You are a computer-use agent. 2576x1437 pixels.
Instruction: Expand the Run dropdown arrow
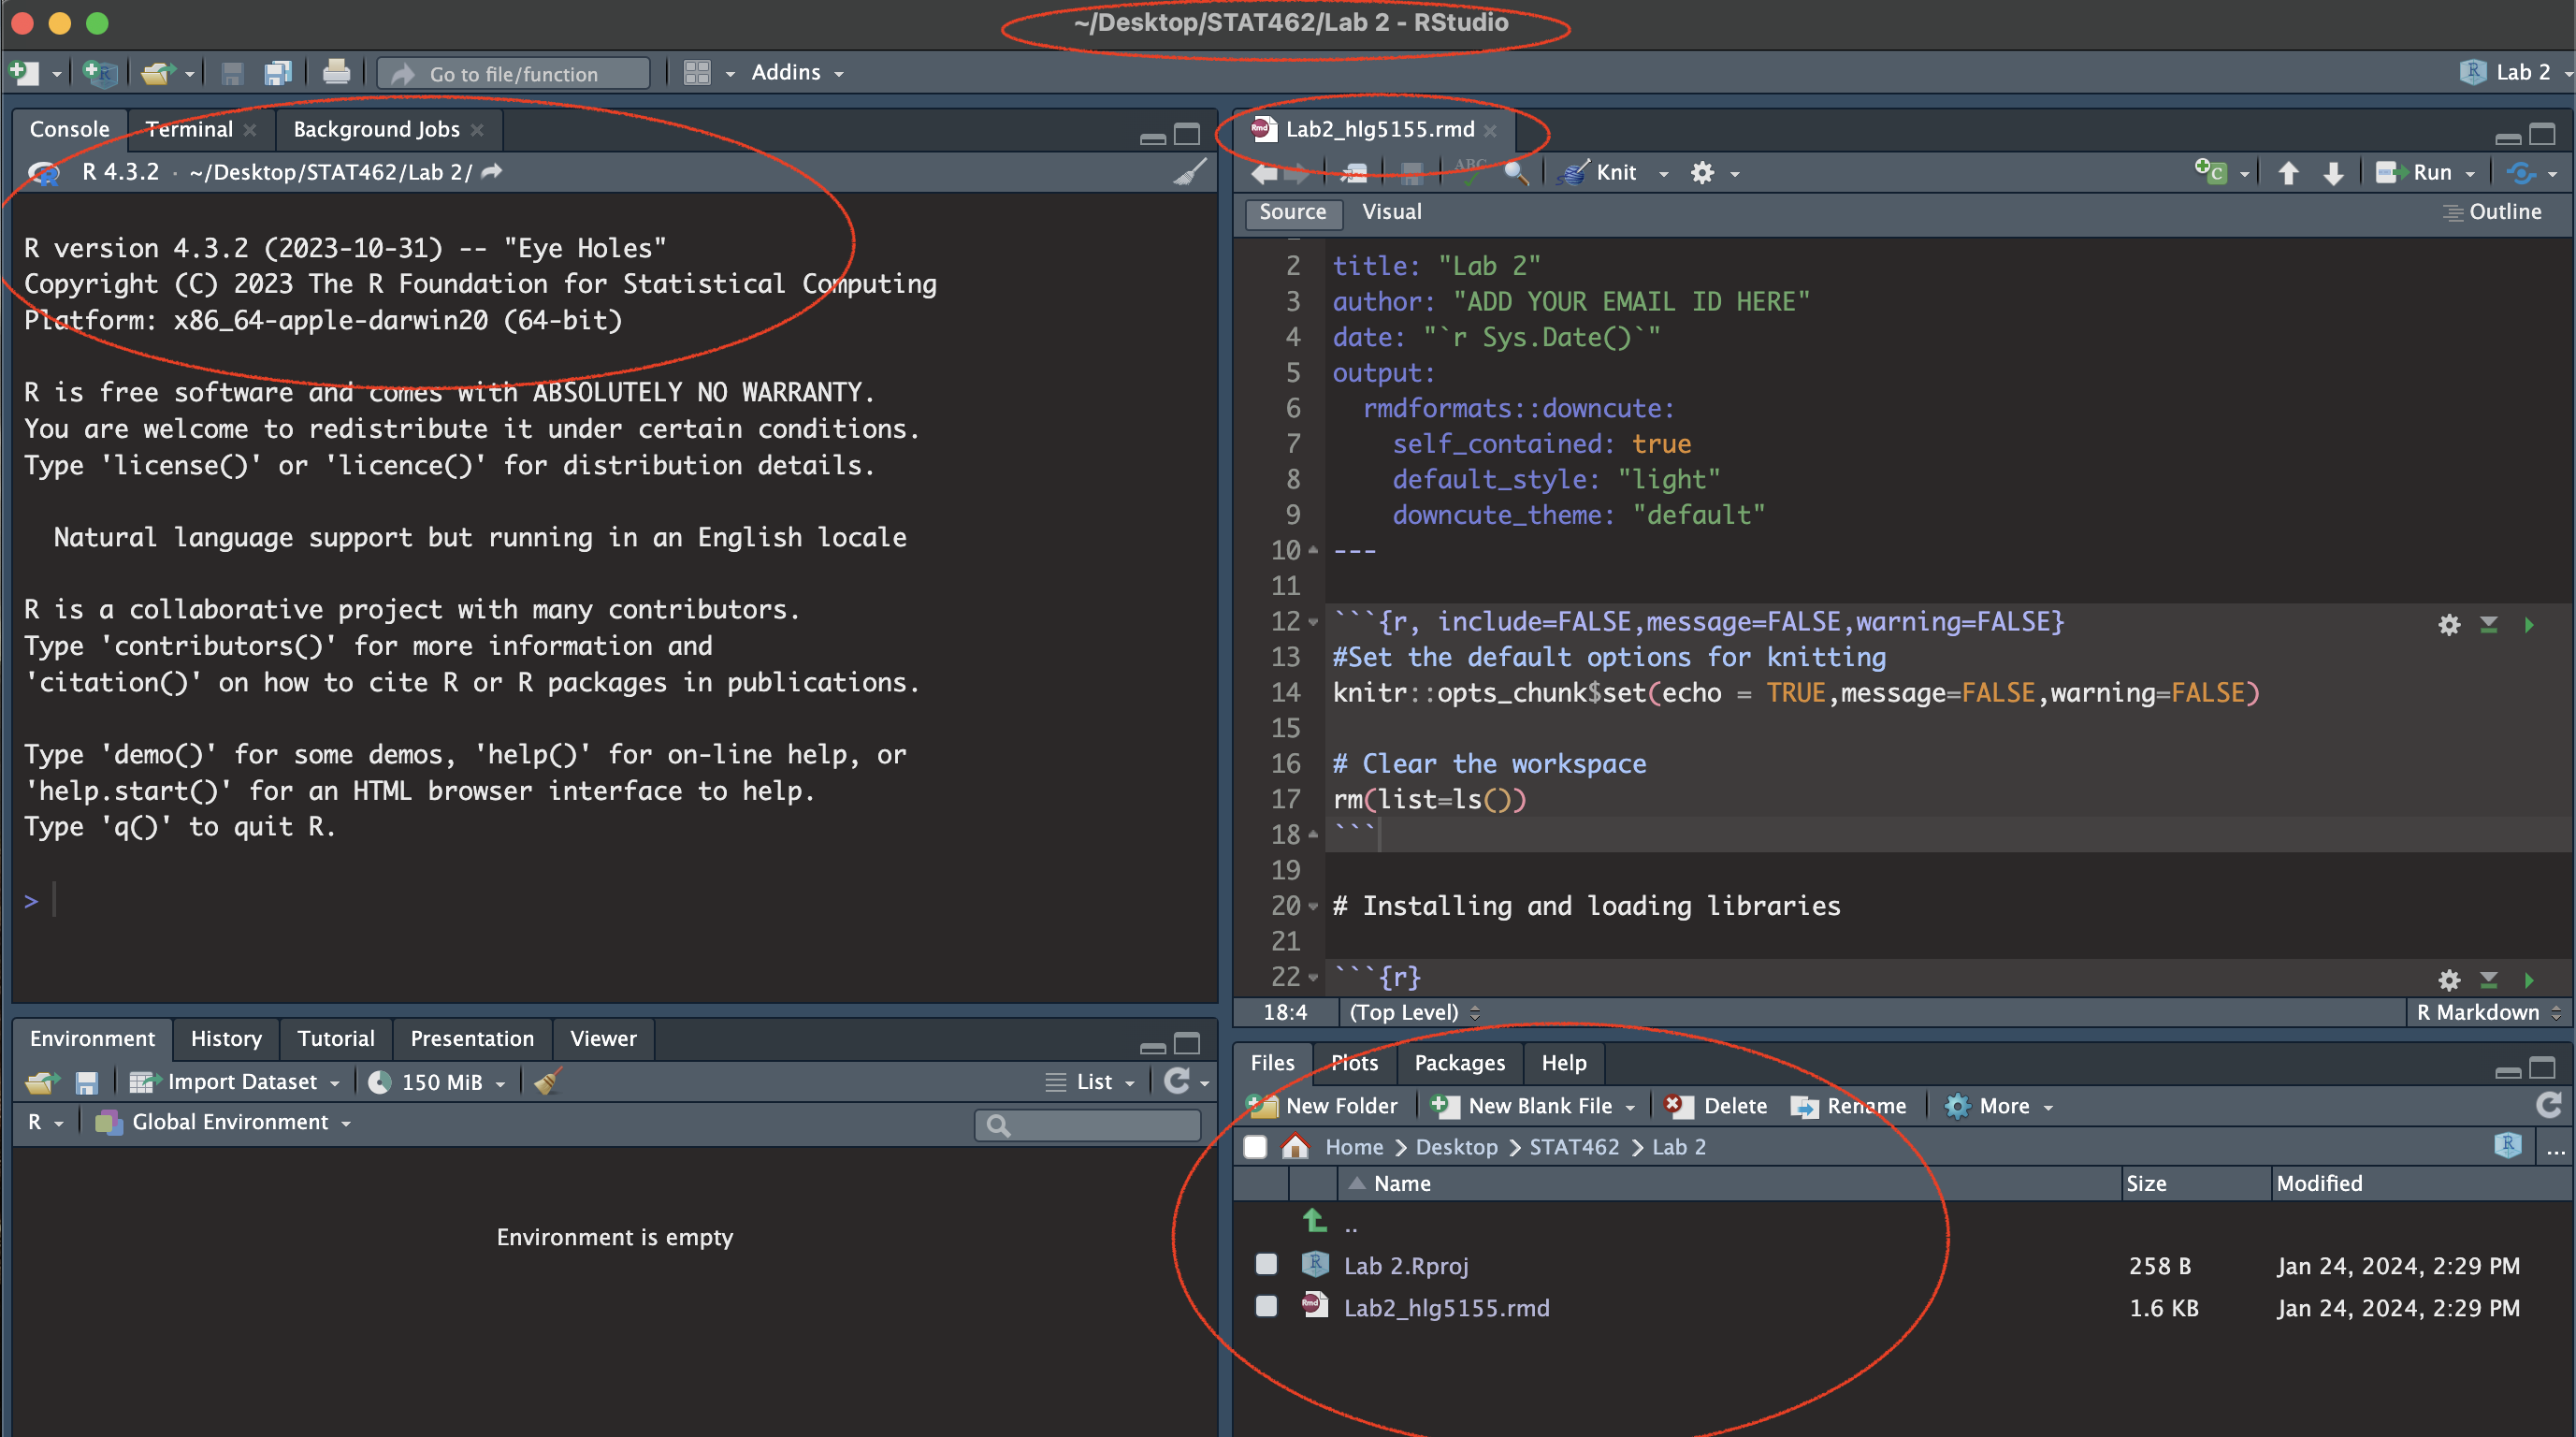2470,174
